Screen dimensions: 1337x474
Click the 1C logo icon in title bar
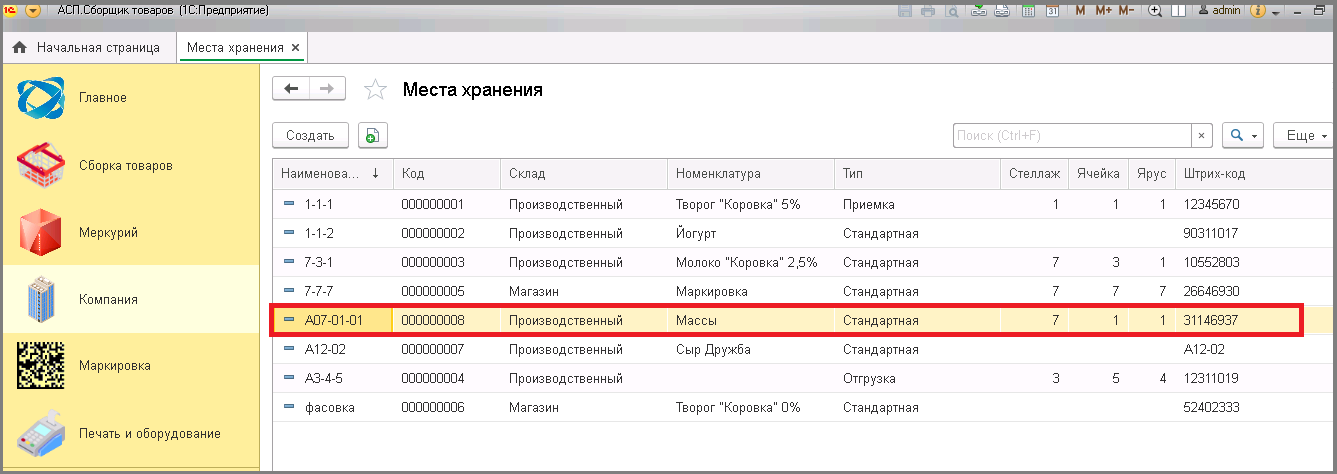[x=10, y=11]
